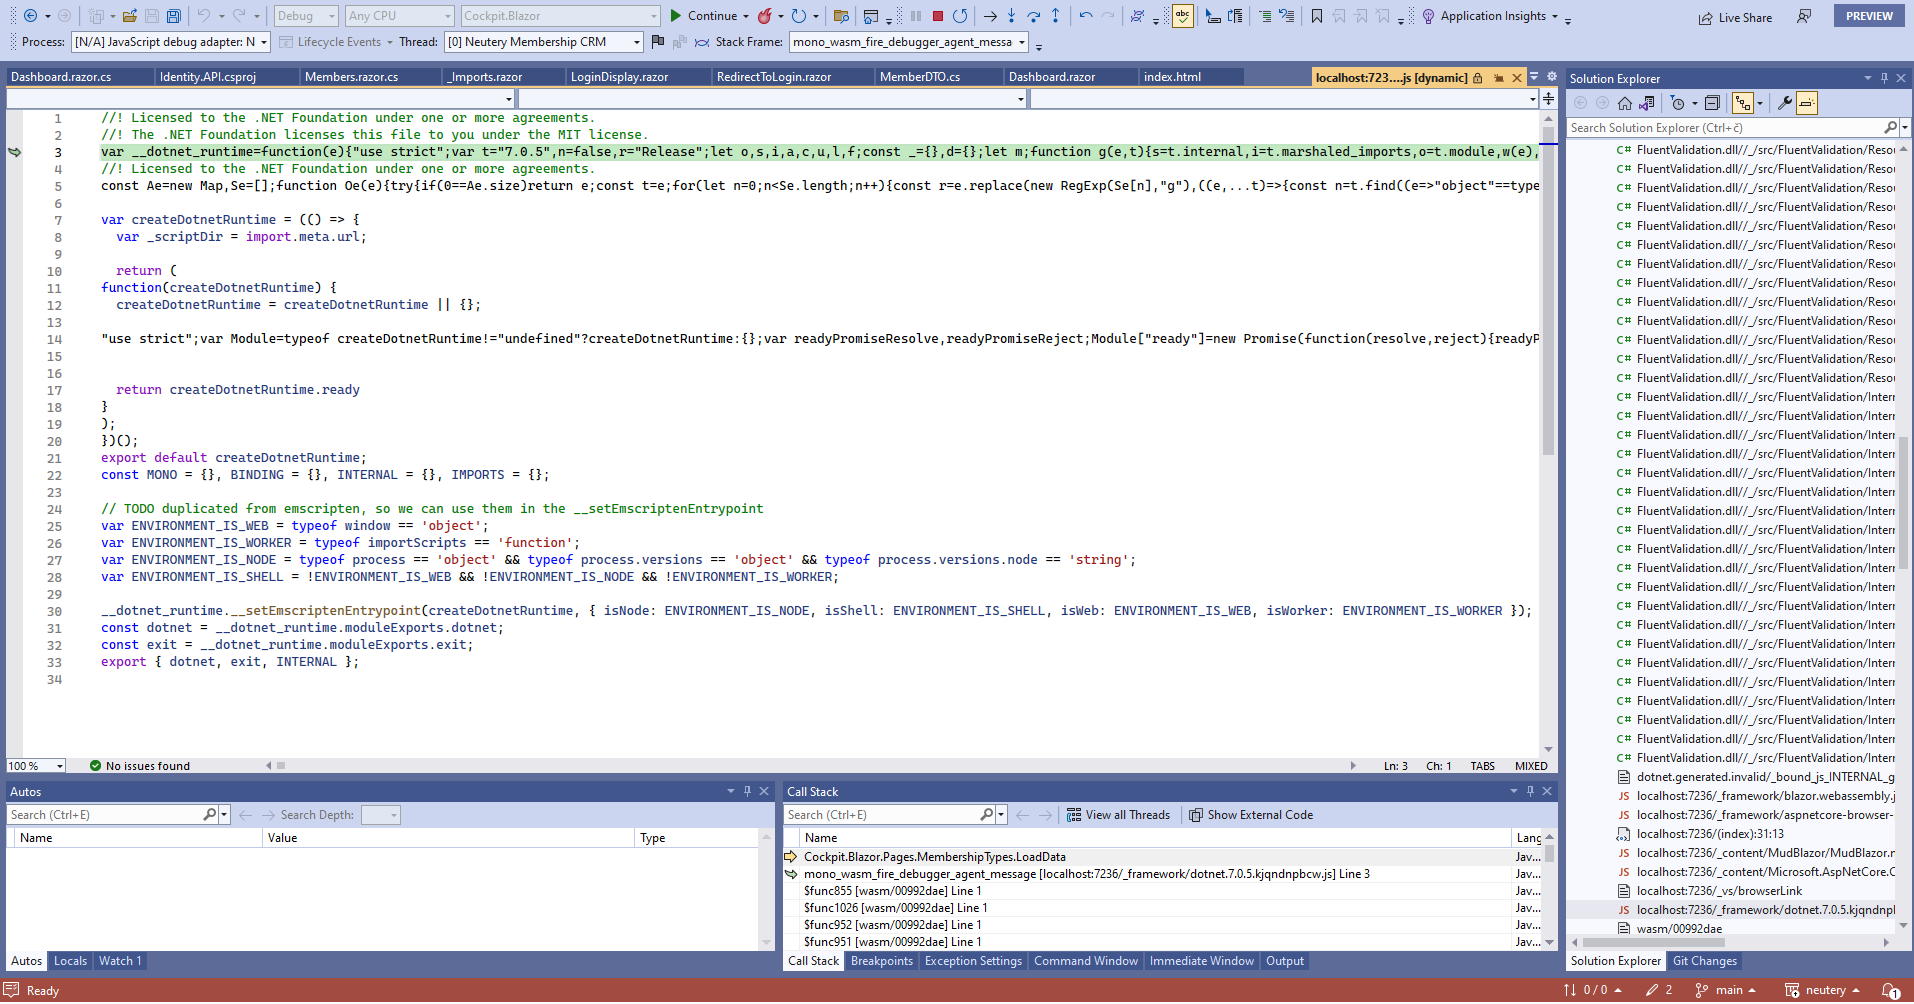Toggle Show External Code in Call Stack
This screenshot has height=1004, width=1914.
[x=1251, y=814]
